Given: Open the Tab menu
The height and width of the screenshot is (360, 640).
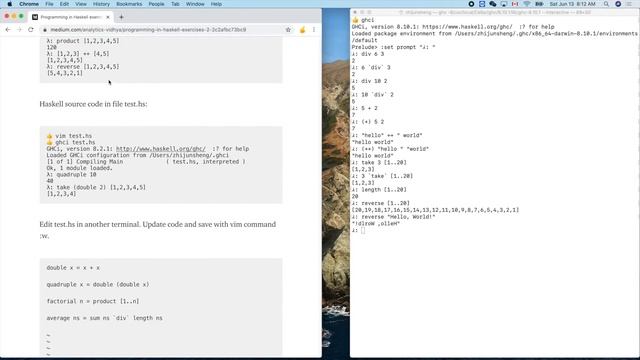Looking at the screenshot, I should (x=175, y=4).
